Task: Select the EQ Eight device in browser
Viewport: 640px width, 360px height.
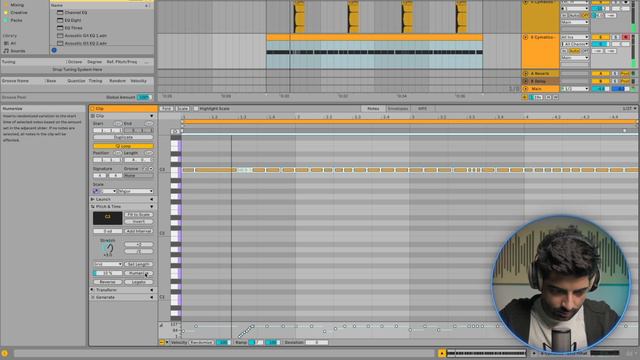Action: point(73,20)
